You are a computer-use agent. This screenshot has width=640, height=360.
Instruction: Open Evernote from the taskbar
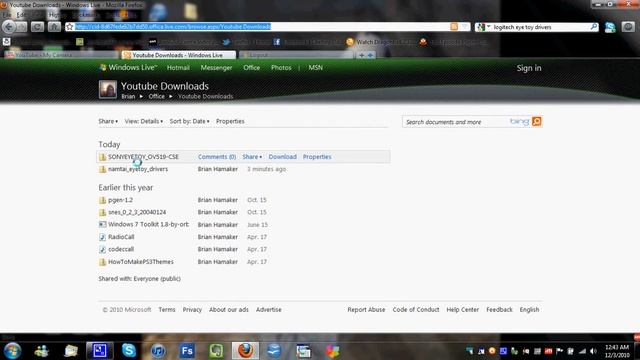pyautogui.click(x=216, y=351)
